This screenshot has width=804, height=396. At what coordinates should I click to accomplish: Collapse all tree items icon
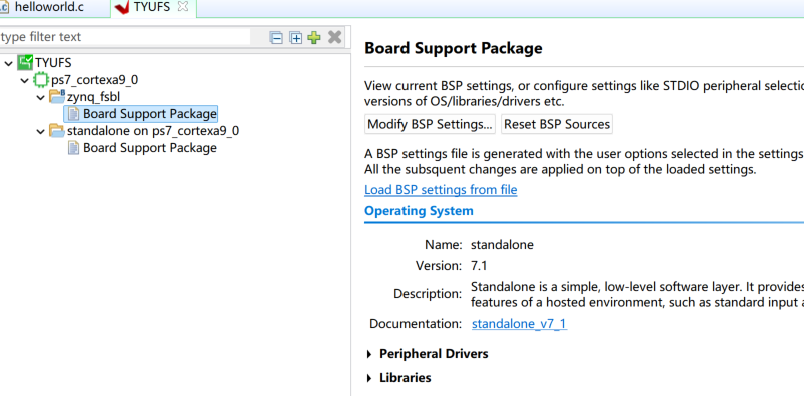[x=276, y=37]
